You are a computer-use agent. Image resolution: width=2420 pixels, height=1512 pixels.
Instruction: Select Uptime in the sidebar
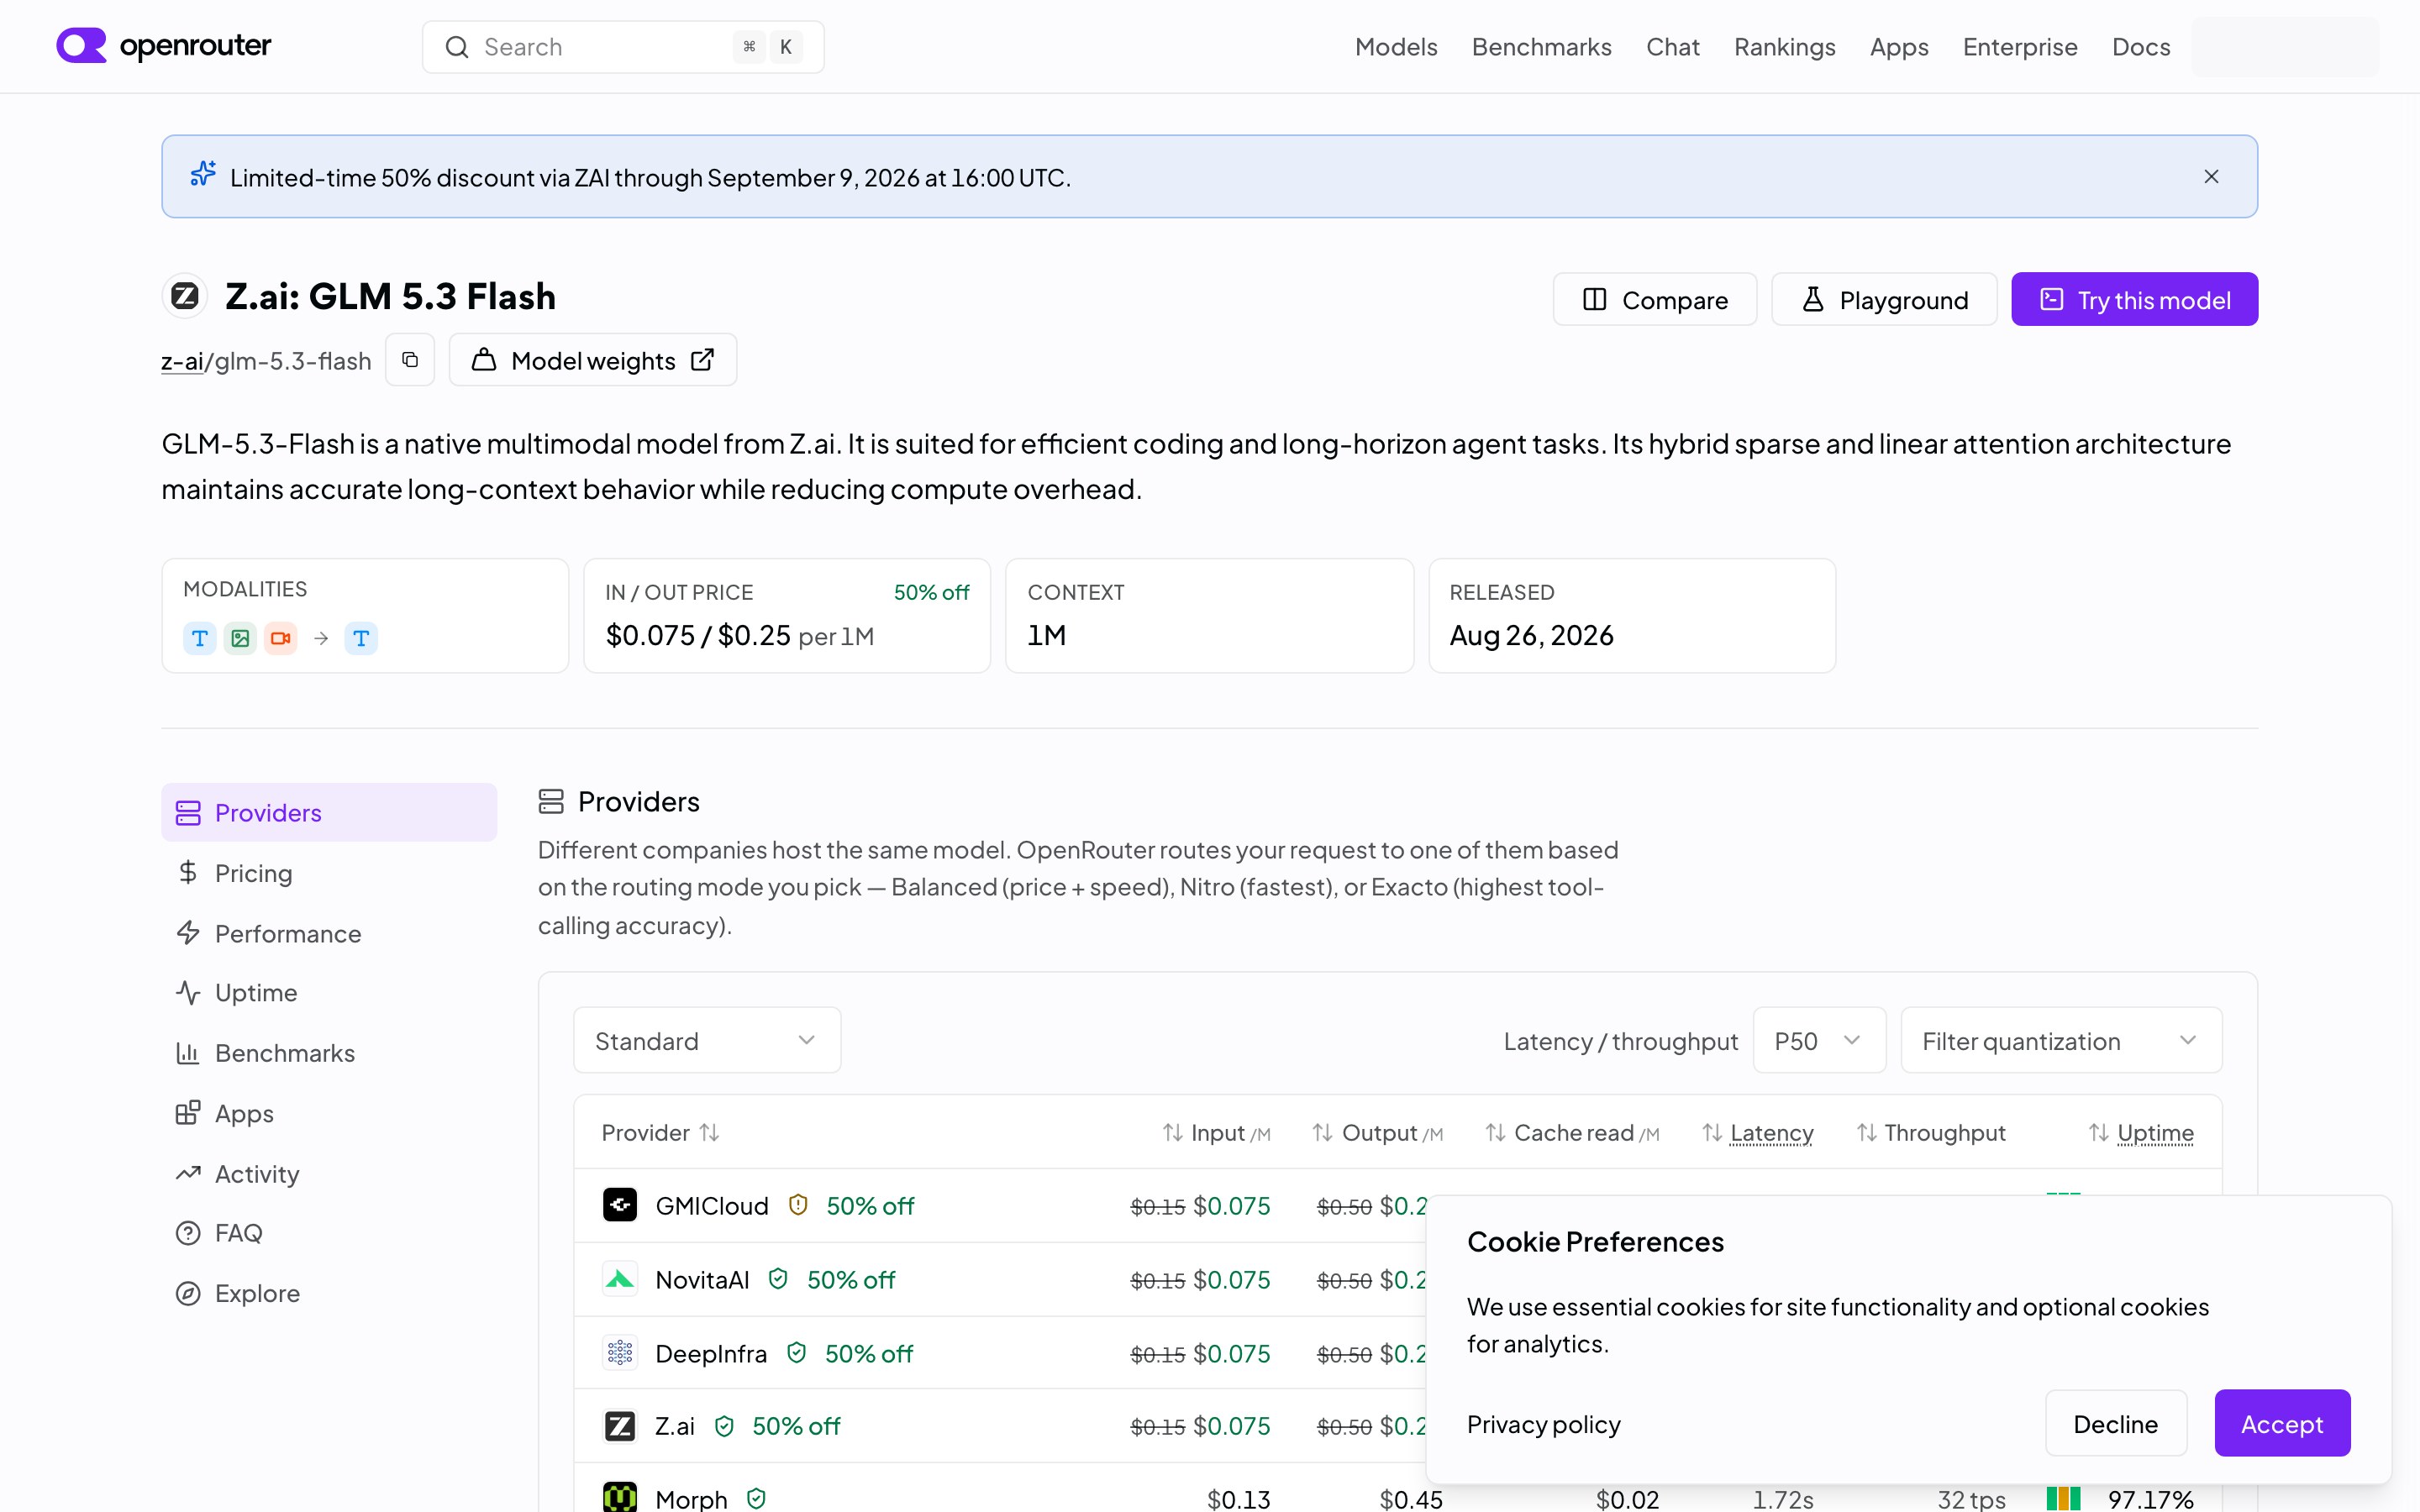coord(329,992)
